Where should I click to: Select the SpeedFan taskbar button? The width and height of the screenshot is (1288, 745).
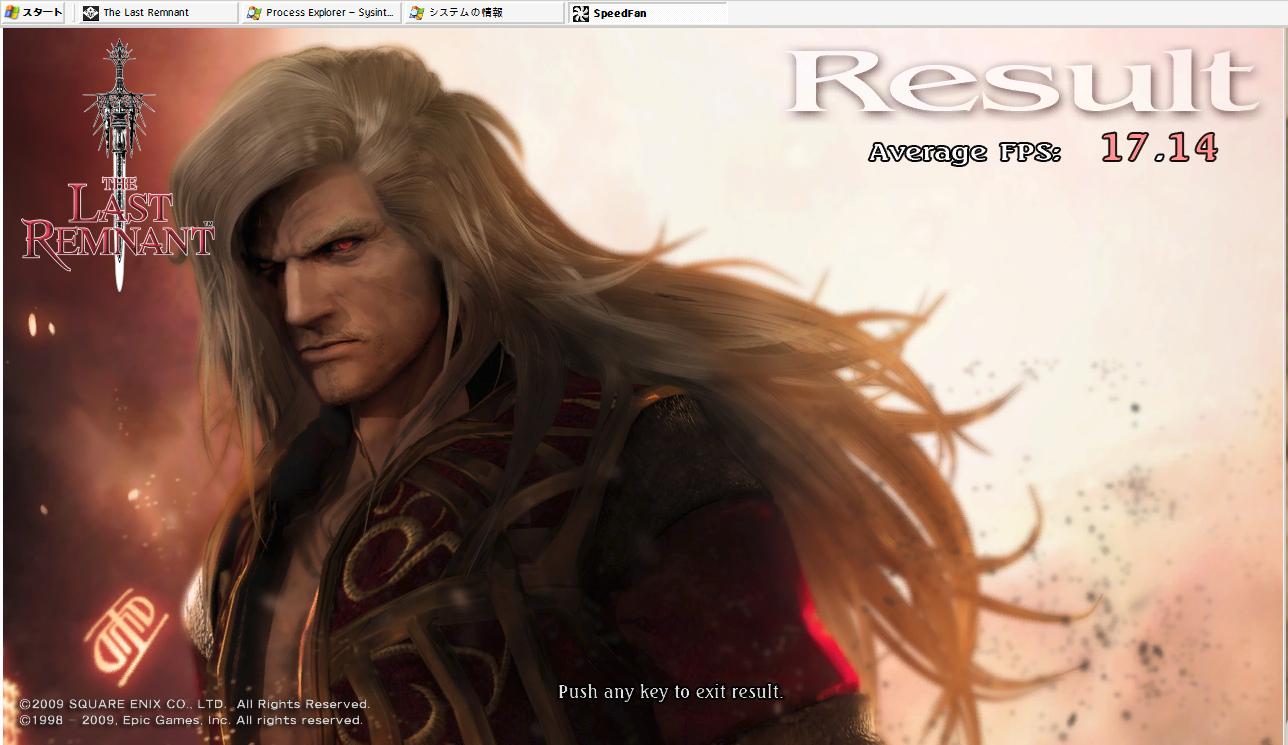point(647,13)
